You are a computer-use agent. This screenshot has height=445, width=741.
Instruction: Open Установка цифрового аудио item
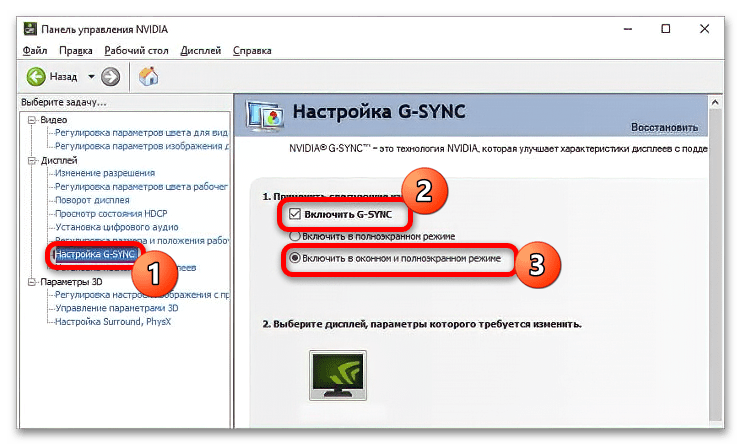click(117, 227)
